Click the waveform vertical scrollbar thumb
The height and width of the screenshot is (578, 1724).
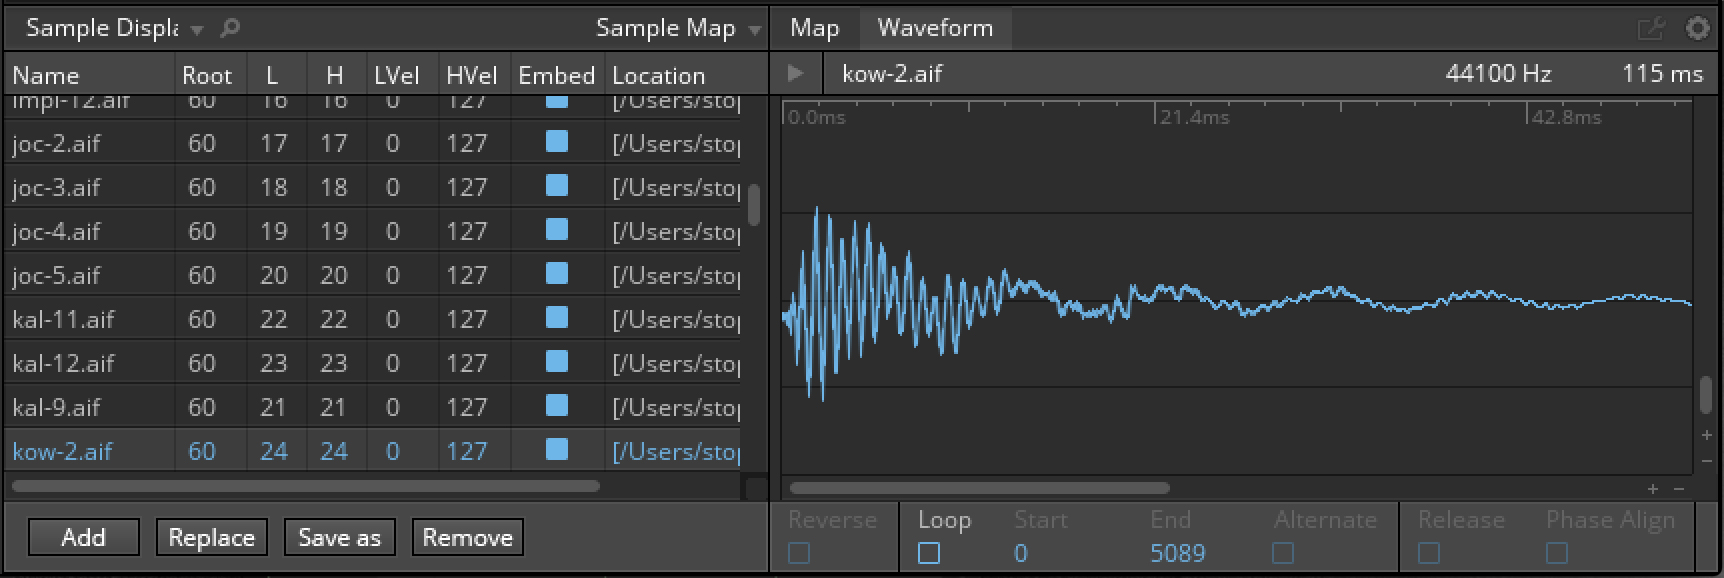tap(1706, 394)
